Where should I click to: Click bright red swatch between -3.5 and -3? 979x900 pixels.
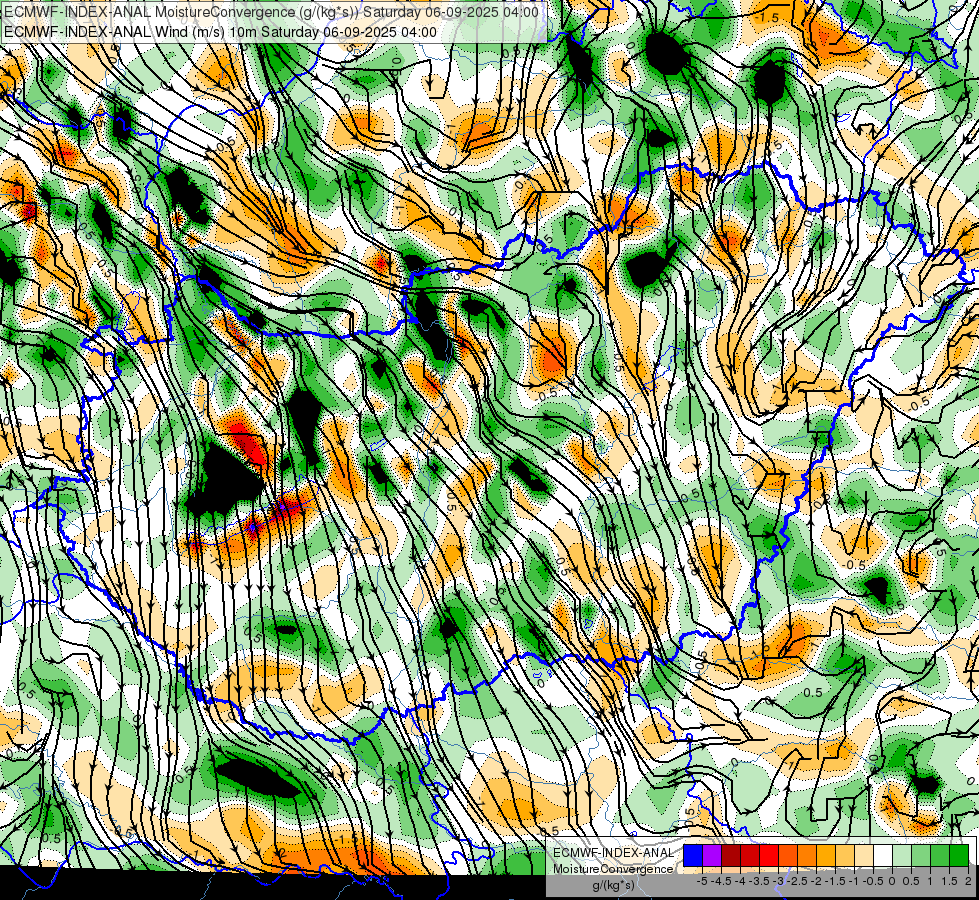pos(769,855)
